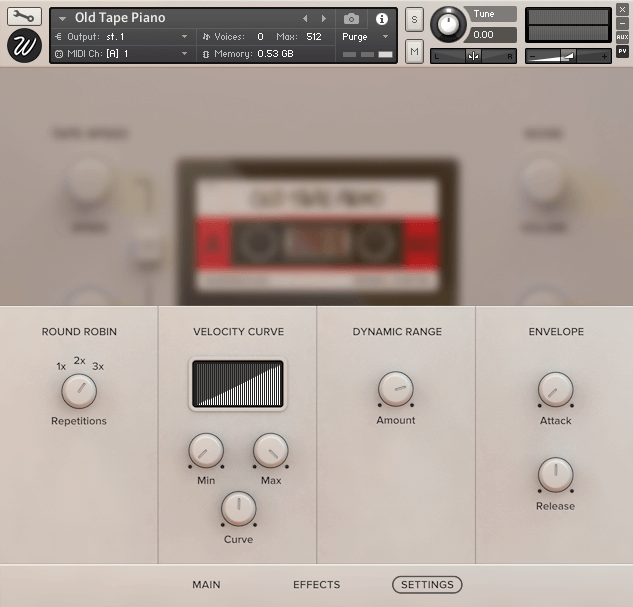Click the velocity Curve knob
Image resolution: width=633 pixels, height=607 pixels.
(x=239, y=509)
